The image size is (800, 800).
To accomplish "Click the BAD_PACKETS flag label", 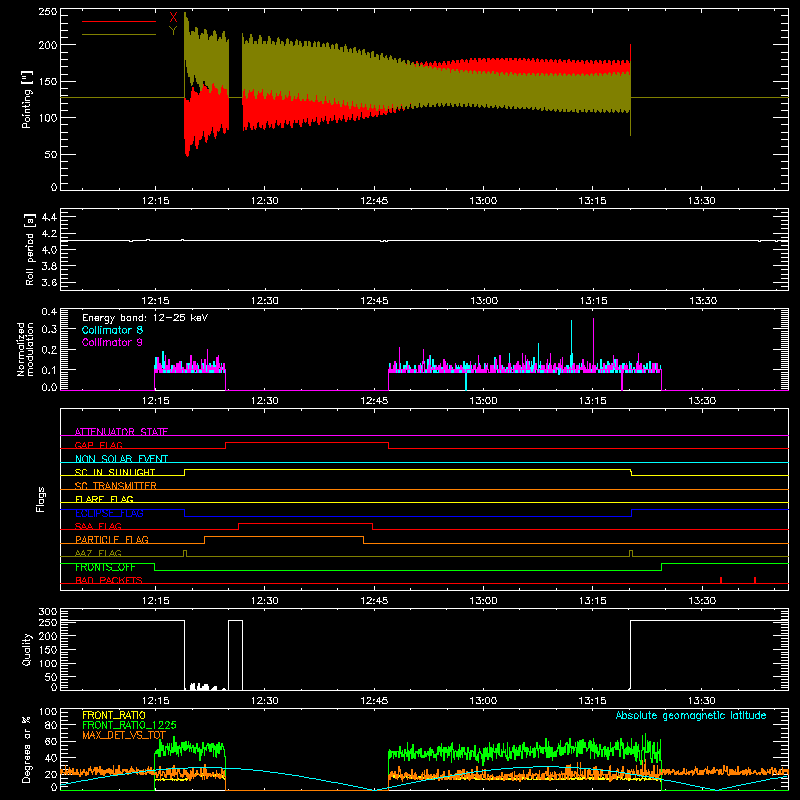I will (x=109, y=580).
